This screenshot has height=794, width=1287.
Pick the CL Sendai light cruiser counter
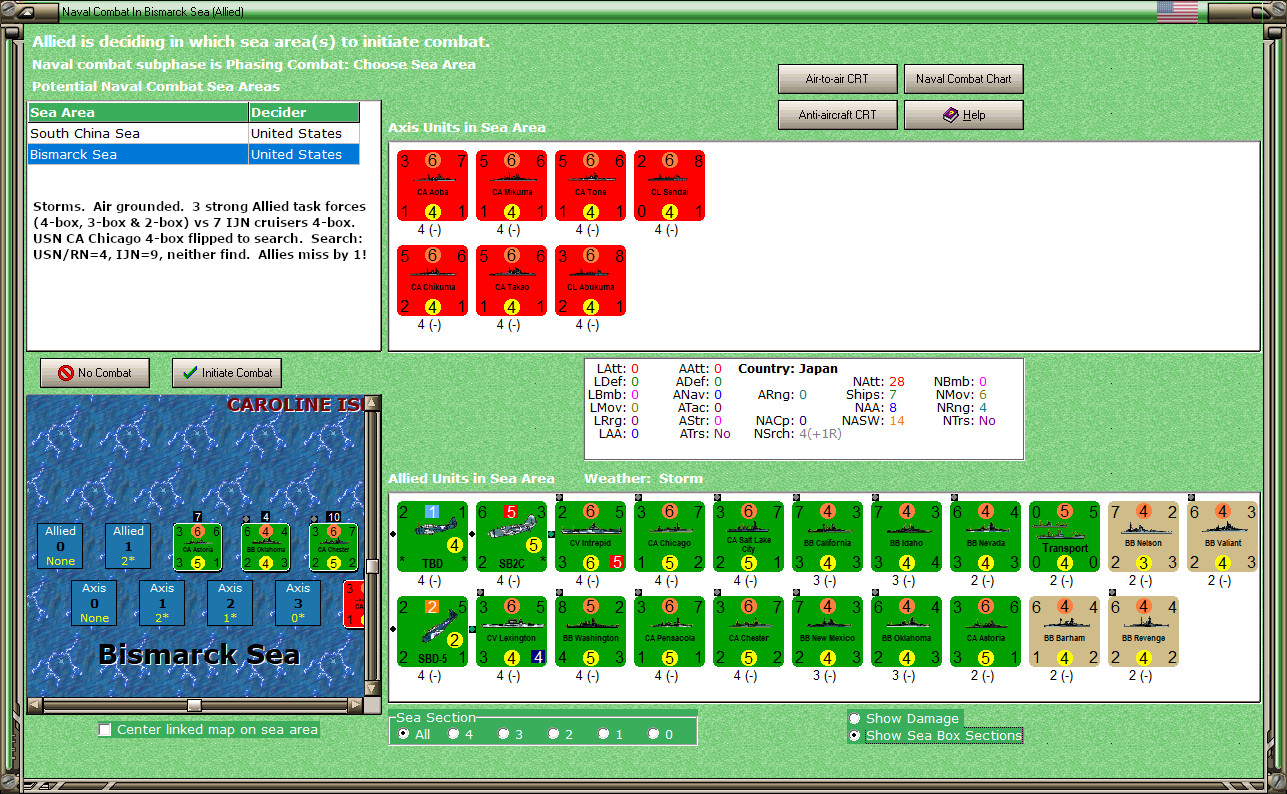[x=669, y=186]
